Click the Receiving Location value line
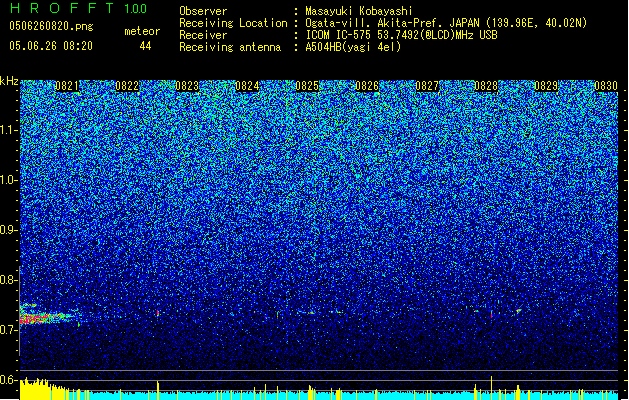 point(446,23)
